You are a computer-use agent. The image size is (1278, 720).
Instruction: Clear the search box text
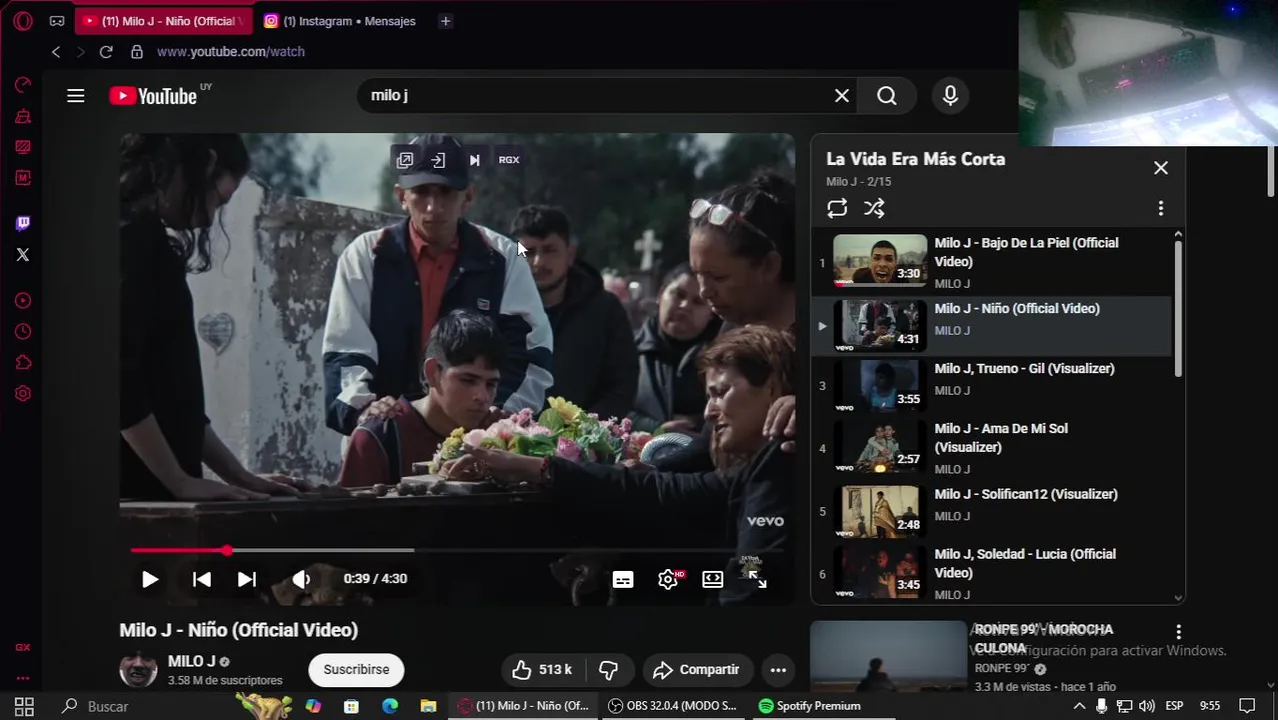click(842, 96)
